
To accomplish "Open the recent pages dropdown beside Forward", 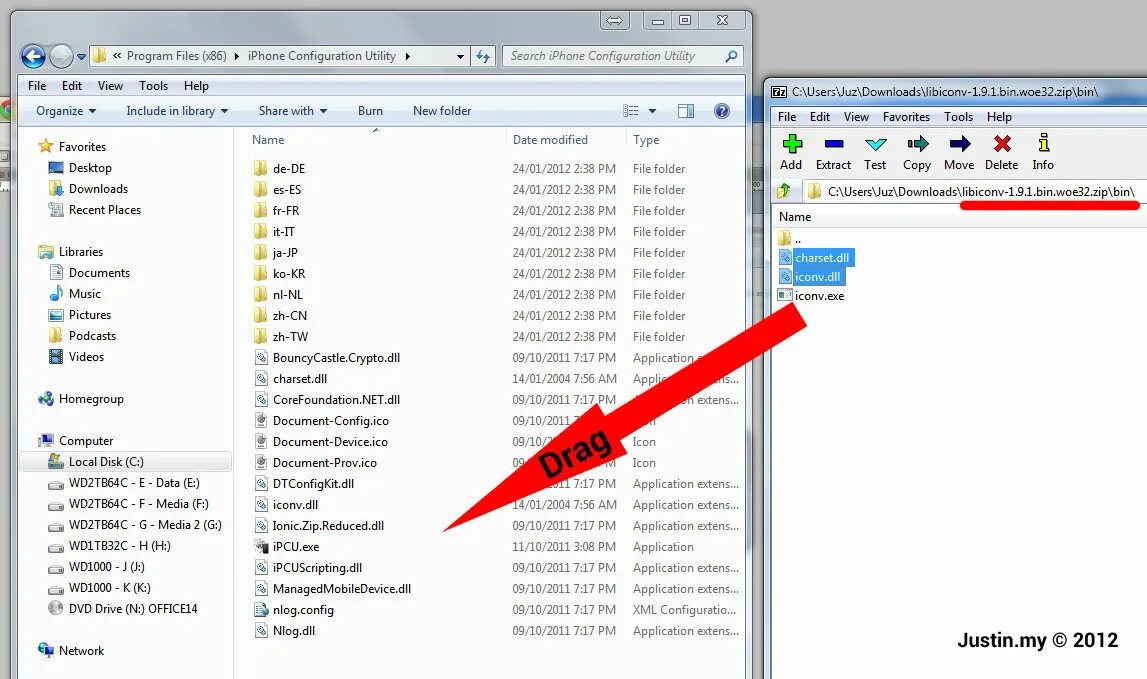I will [81, 56].
